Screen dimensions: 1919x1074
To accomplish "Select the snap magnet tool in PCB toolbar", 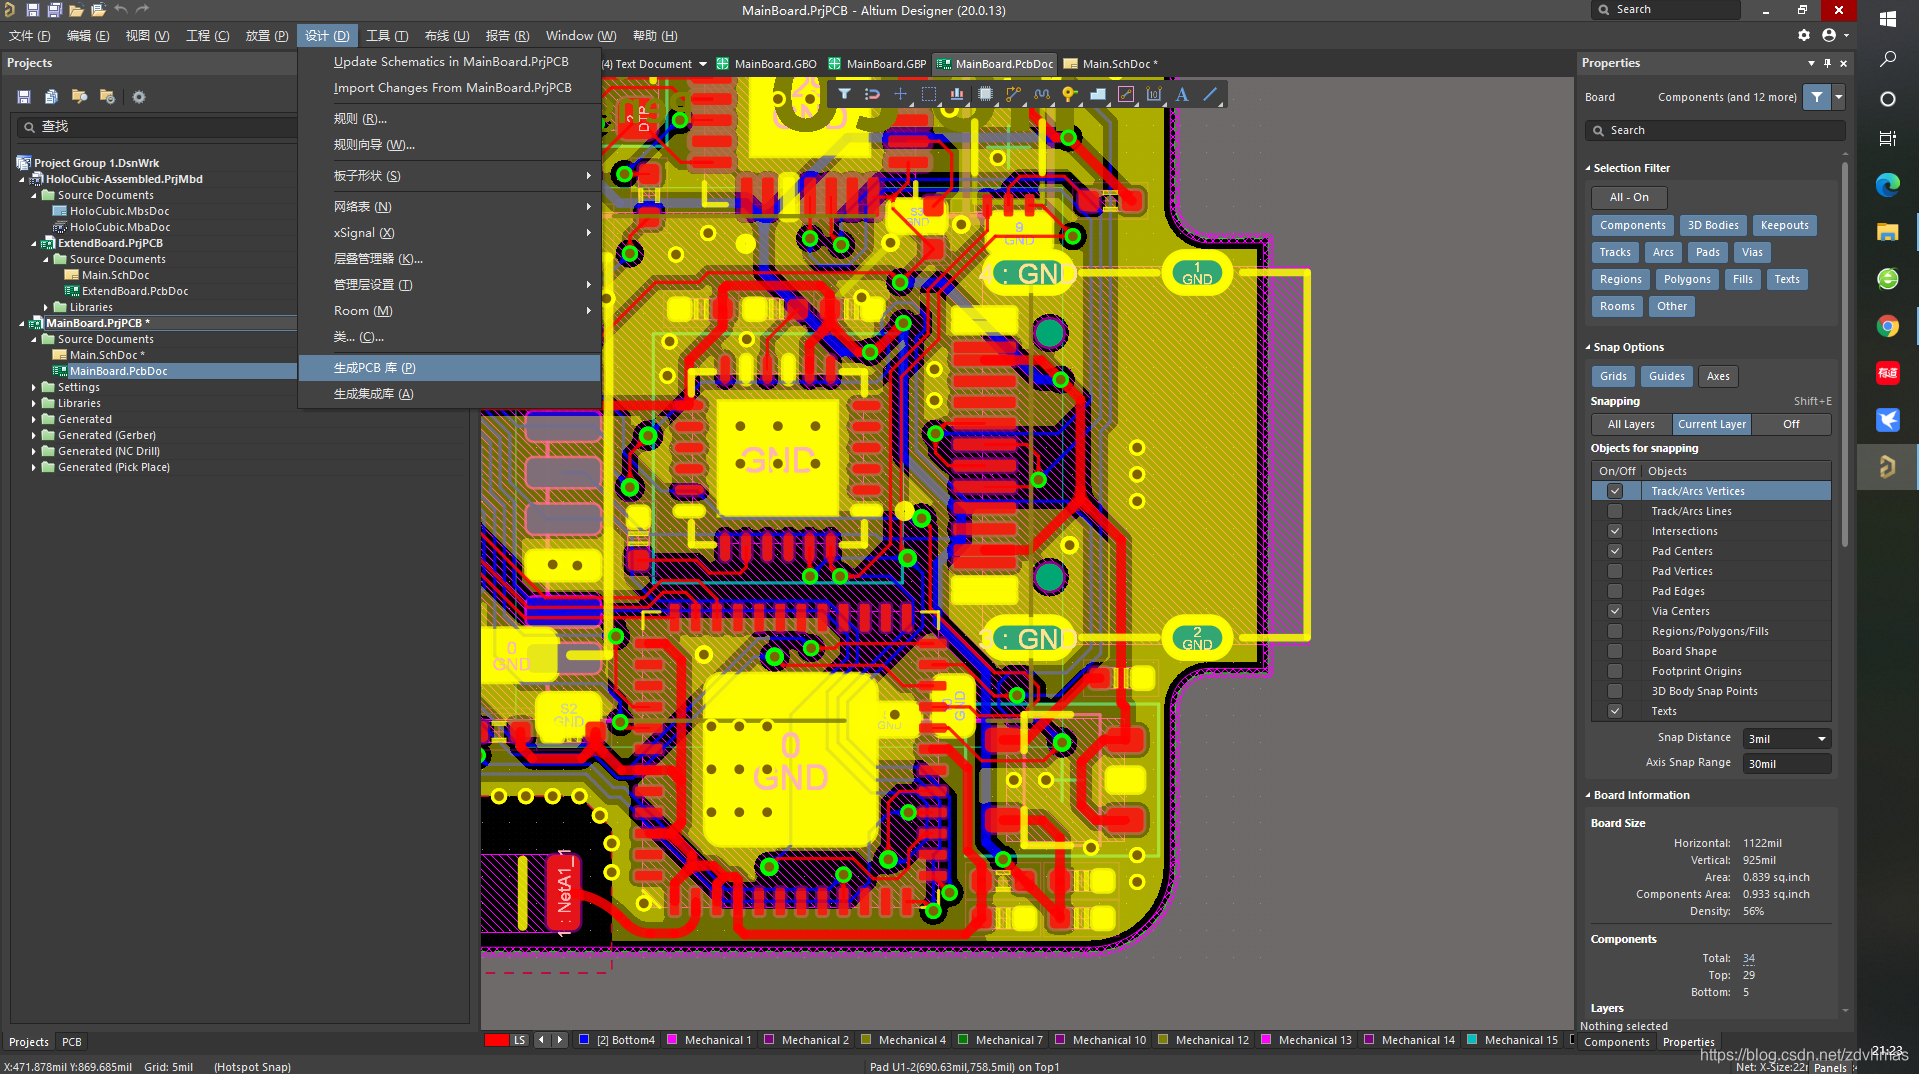I will [872, 94].
